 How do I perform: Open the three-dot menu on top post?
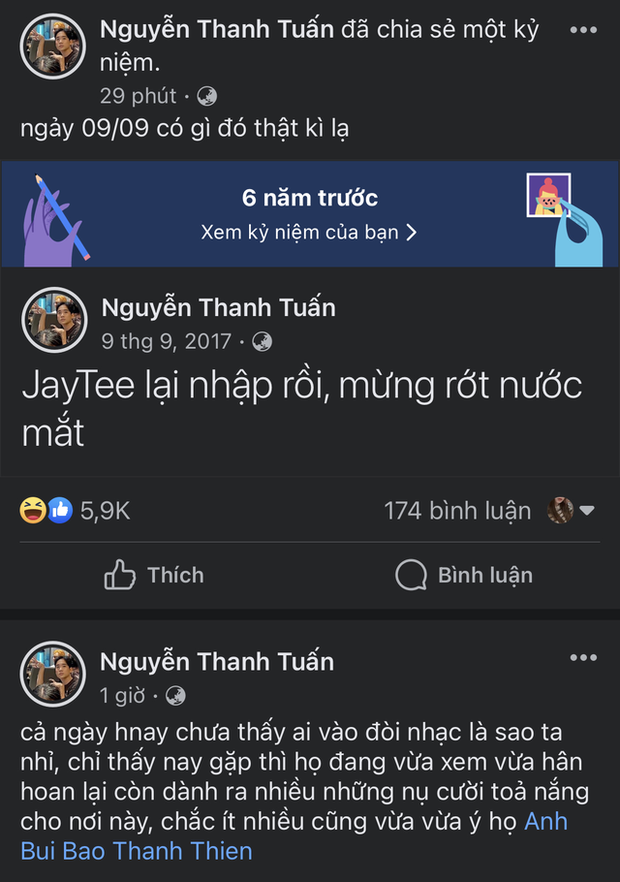tap(583, 30)
